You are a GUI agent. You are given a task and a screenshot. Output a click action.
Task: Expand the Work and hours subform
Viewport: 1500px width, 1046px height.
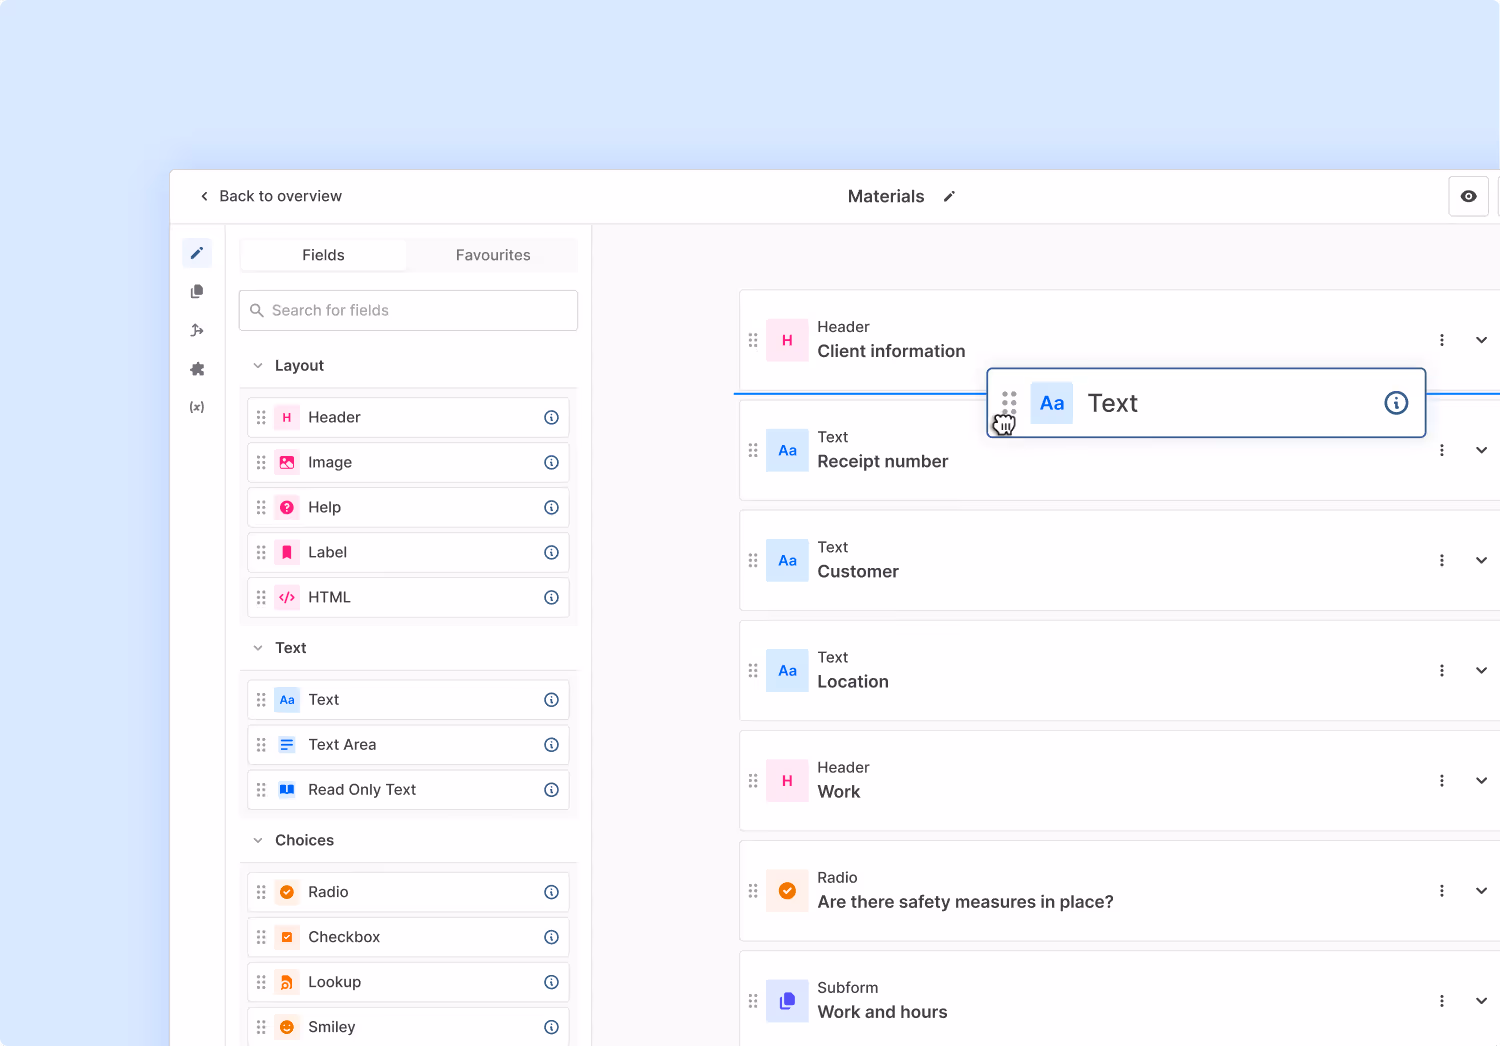(1481, 1001)
